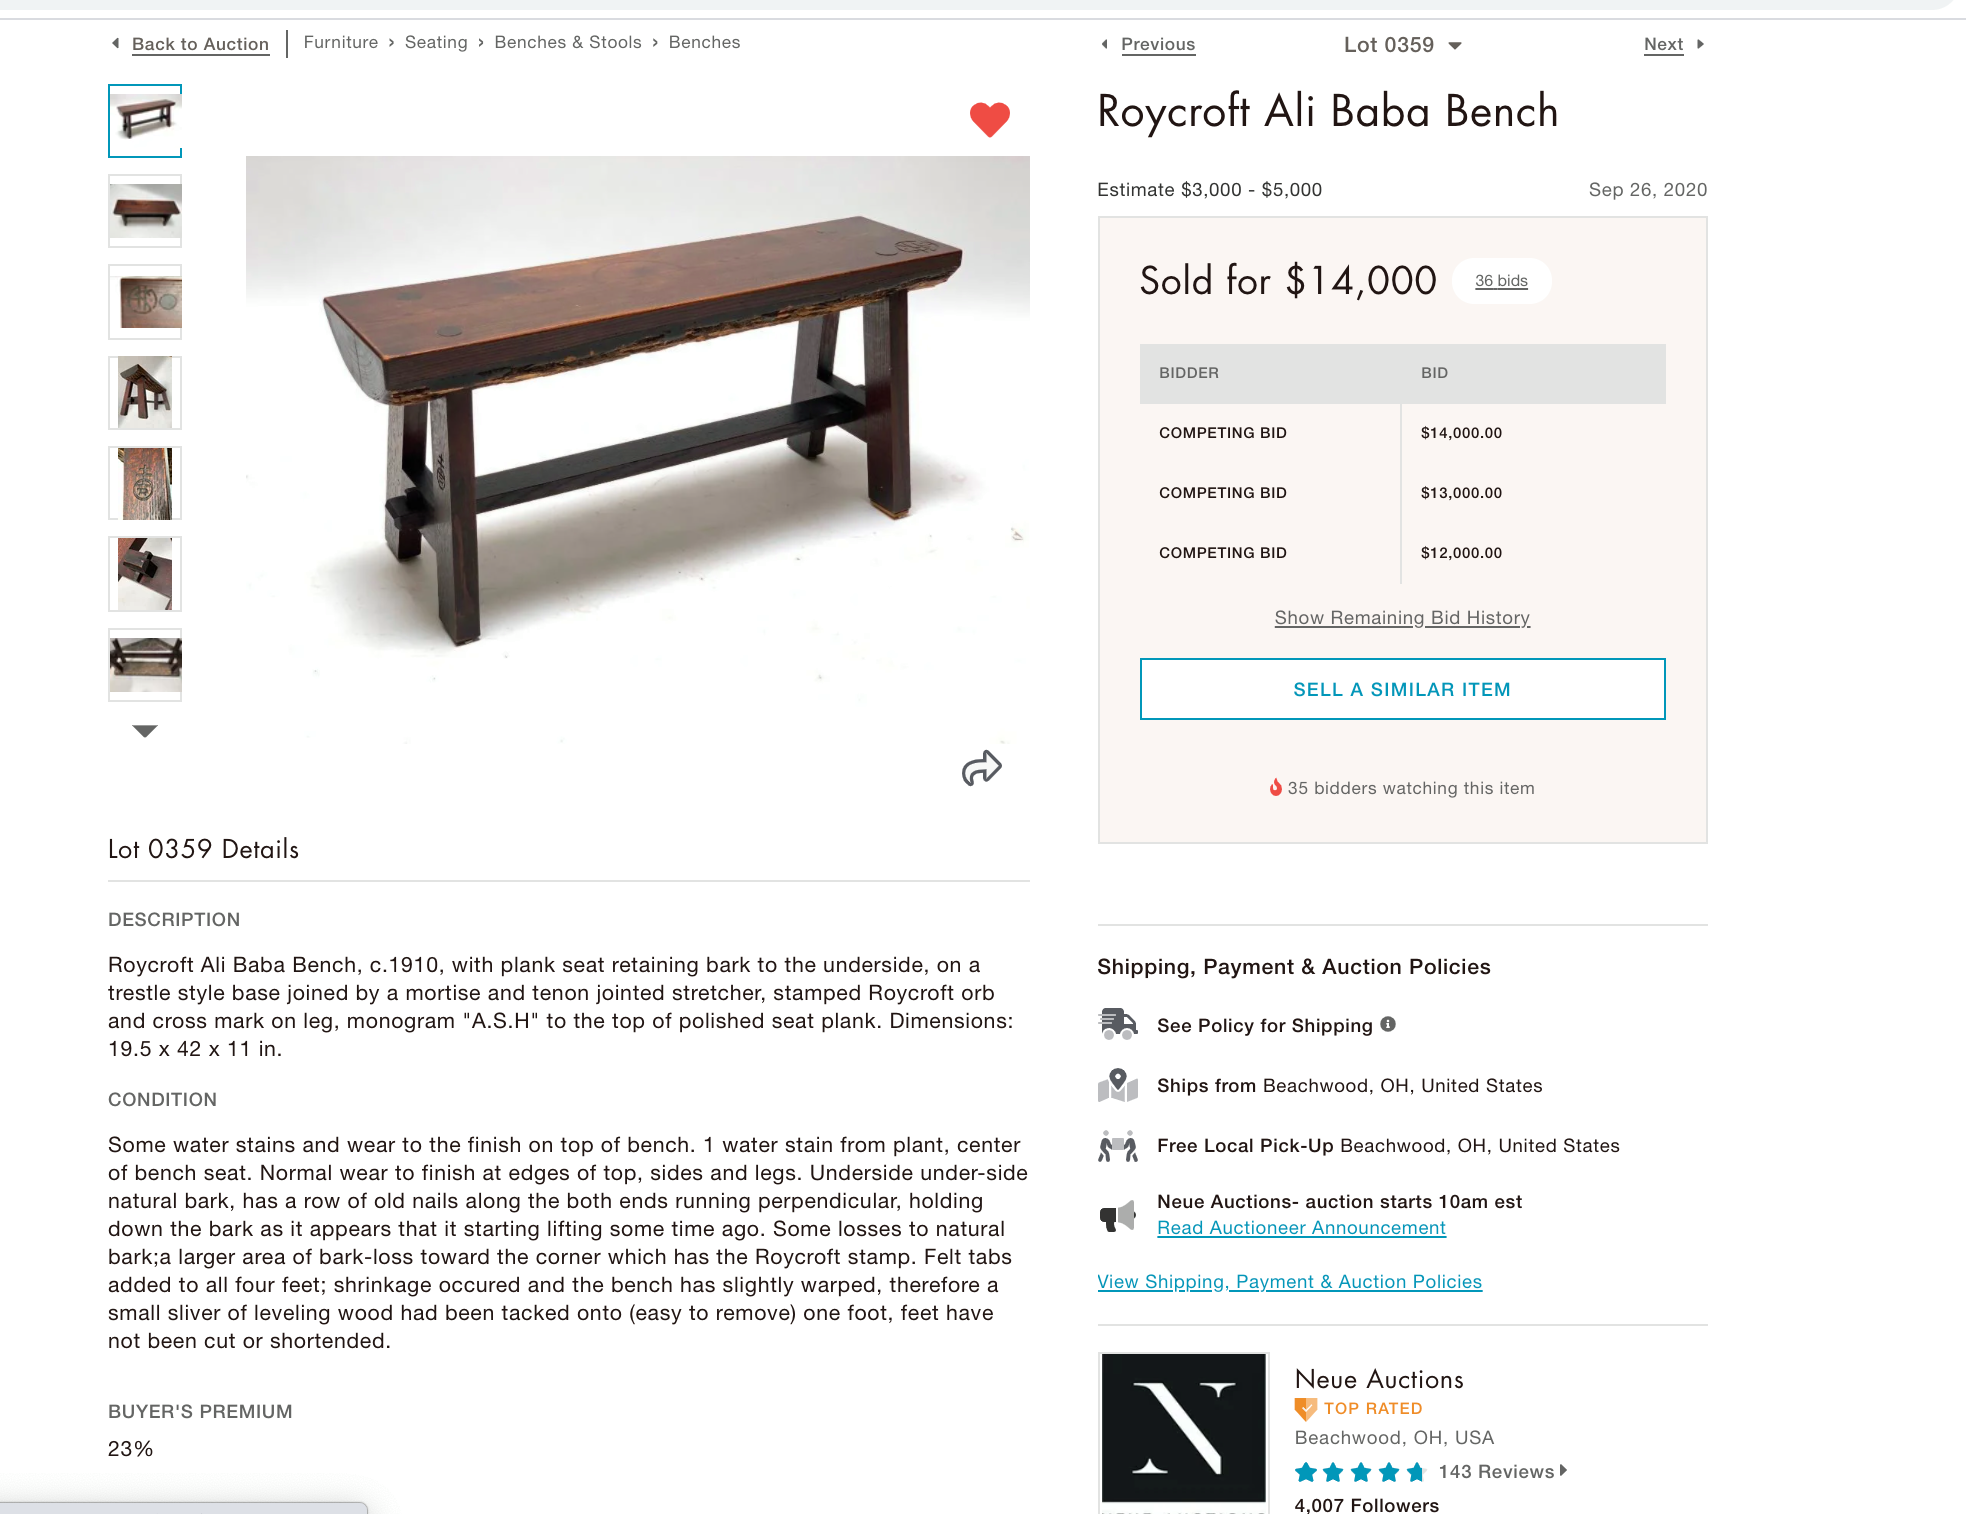Click the Sell a Similar Item button
The height and width of the screenshot is (1514, 1966).
tap(1402, 689)
